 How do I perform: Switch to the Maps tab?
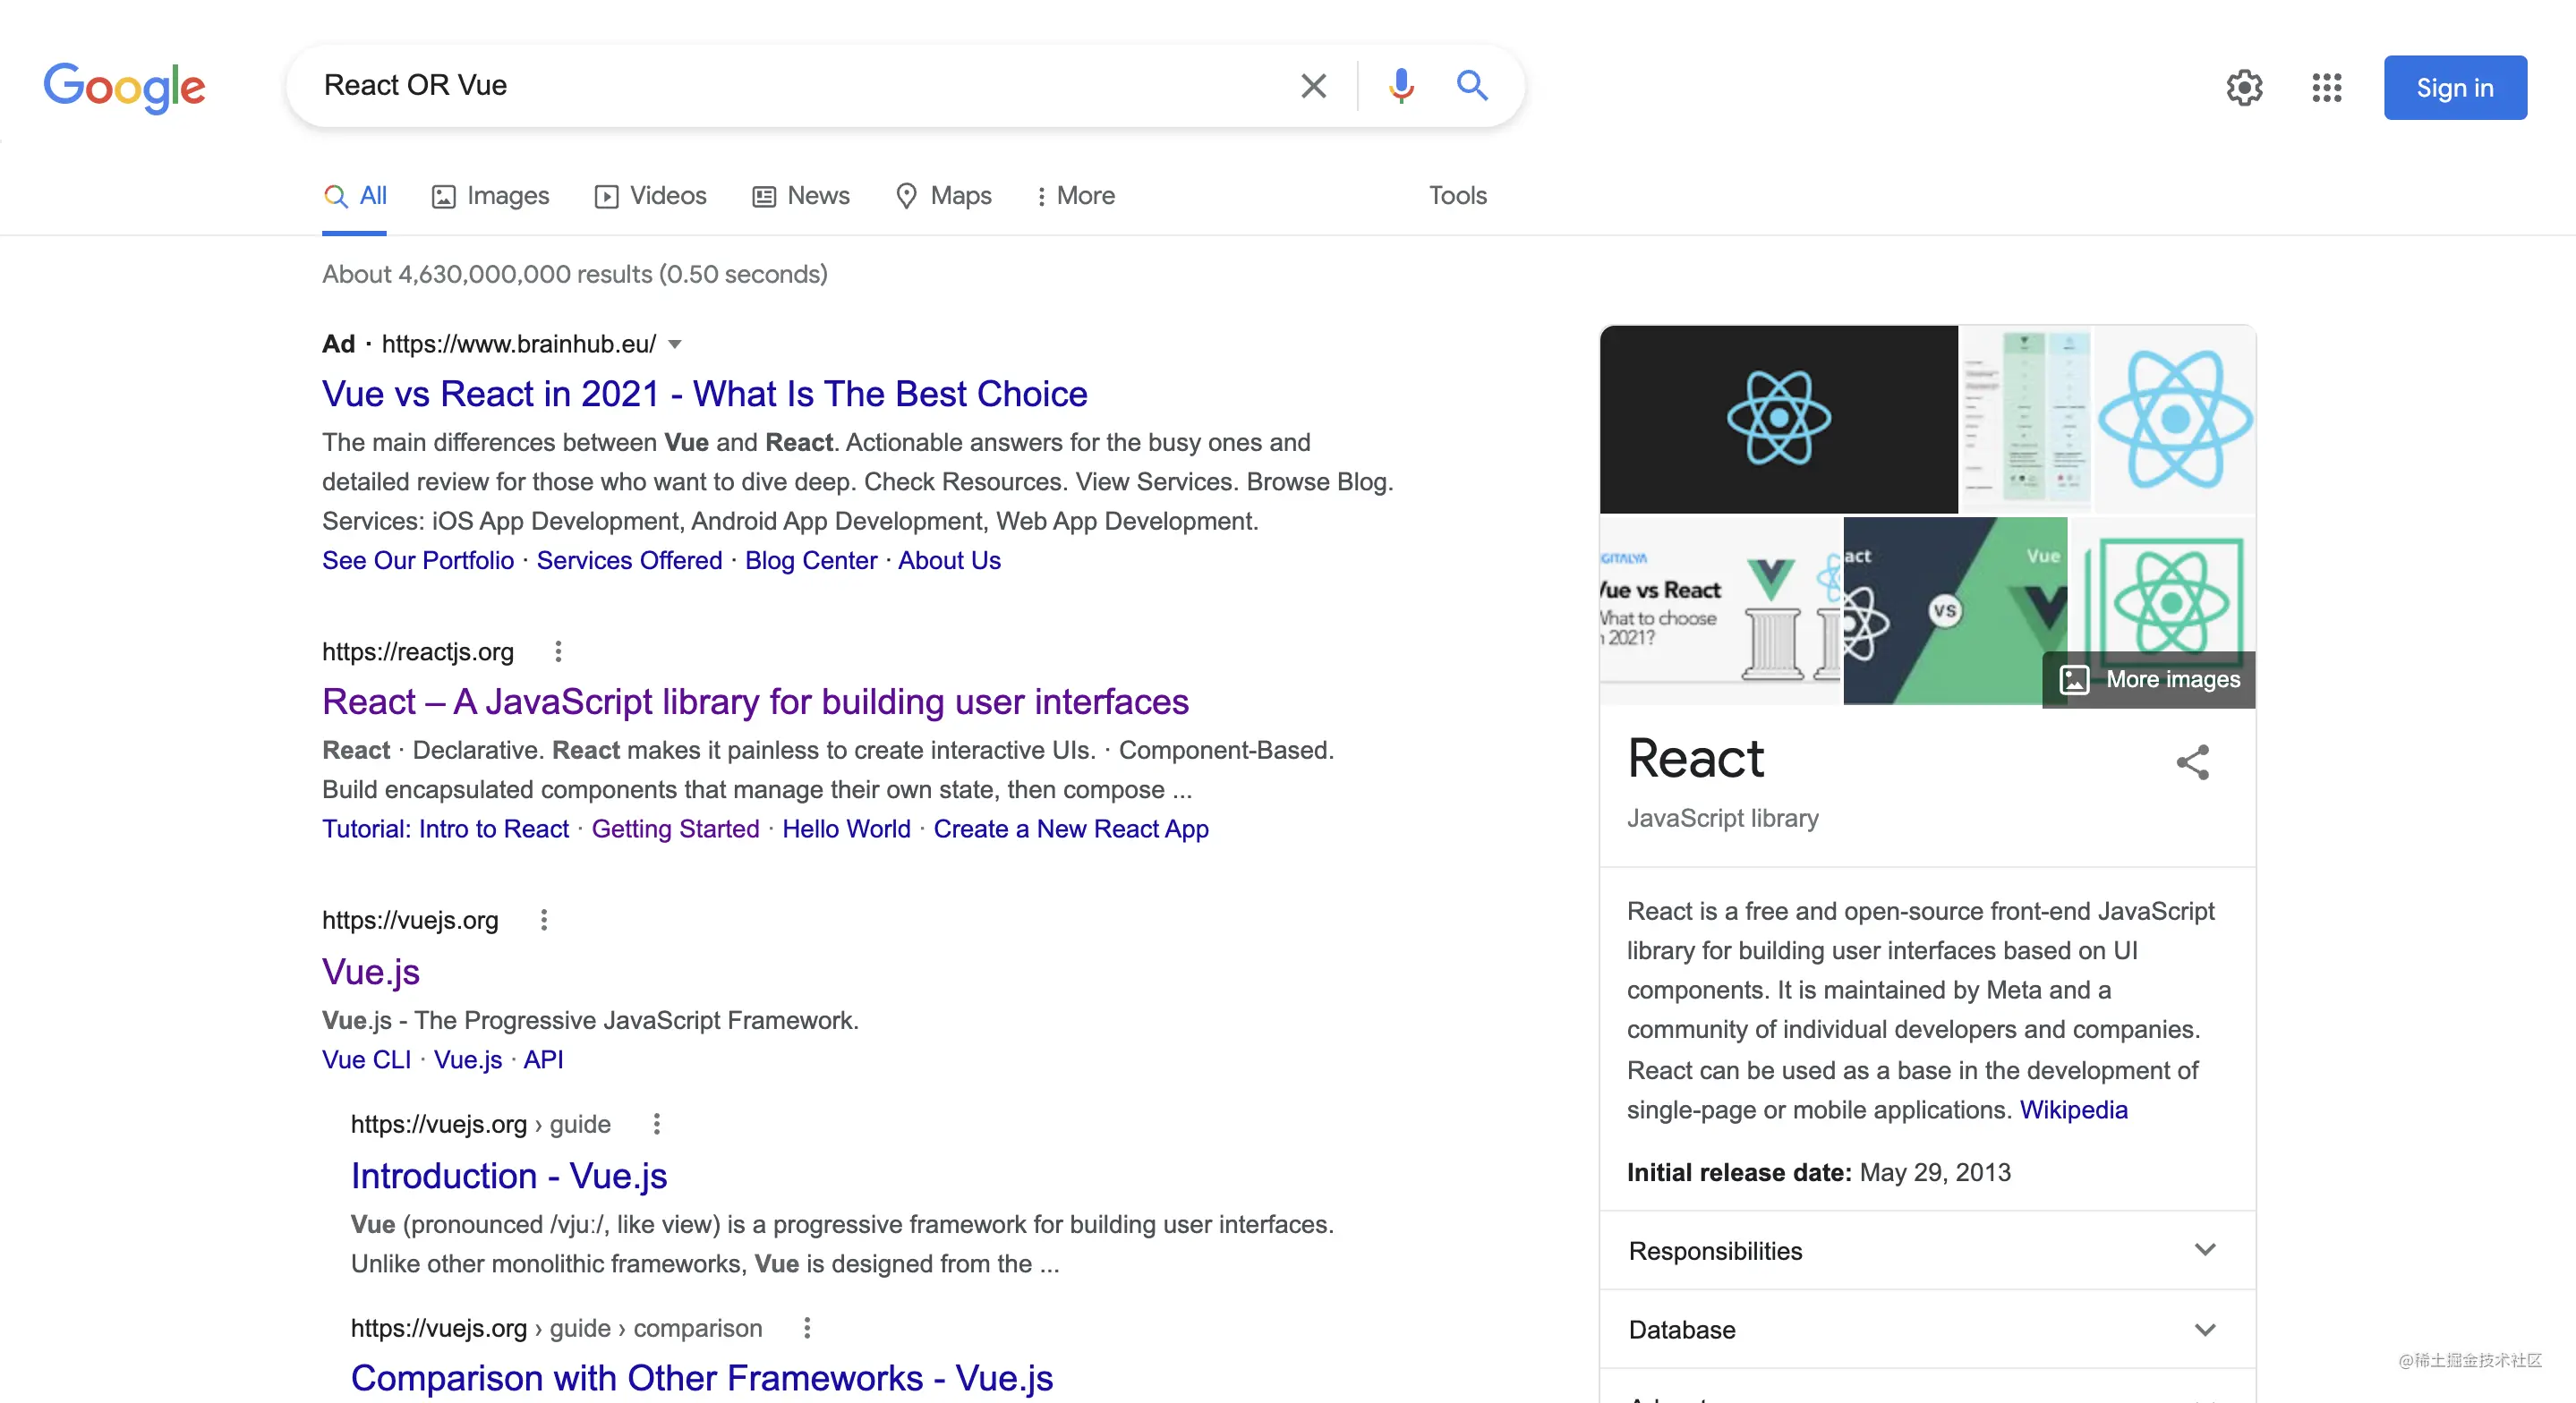[x=943, y=196]
